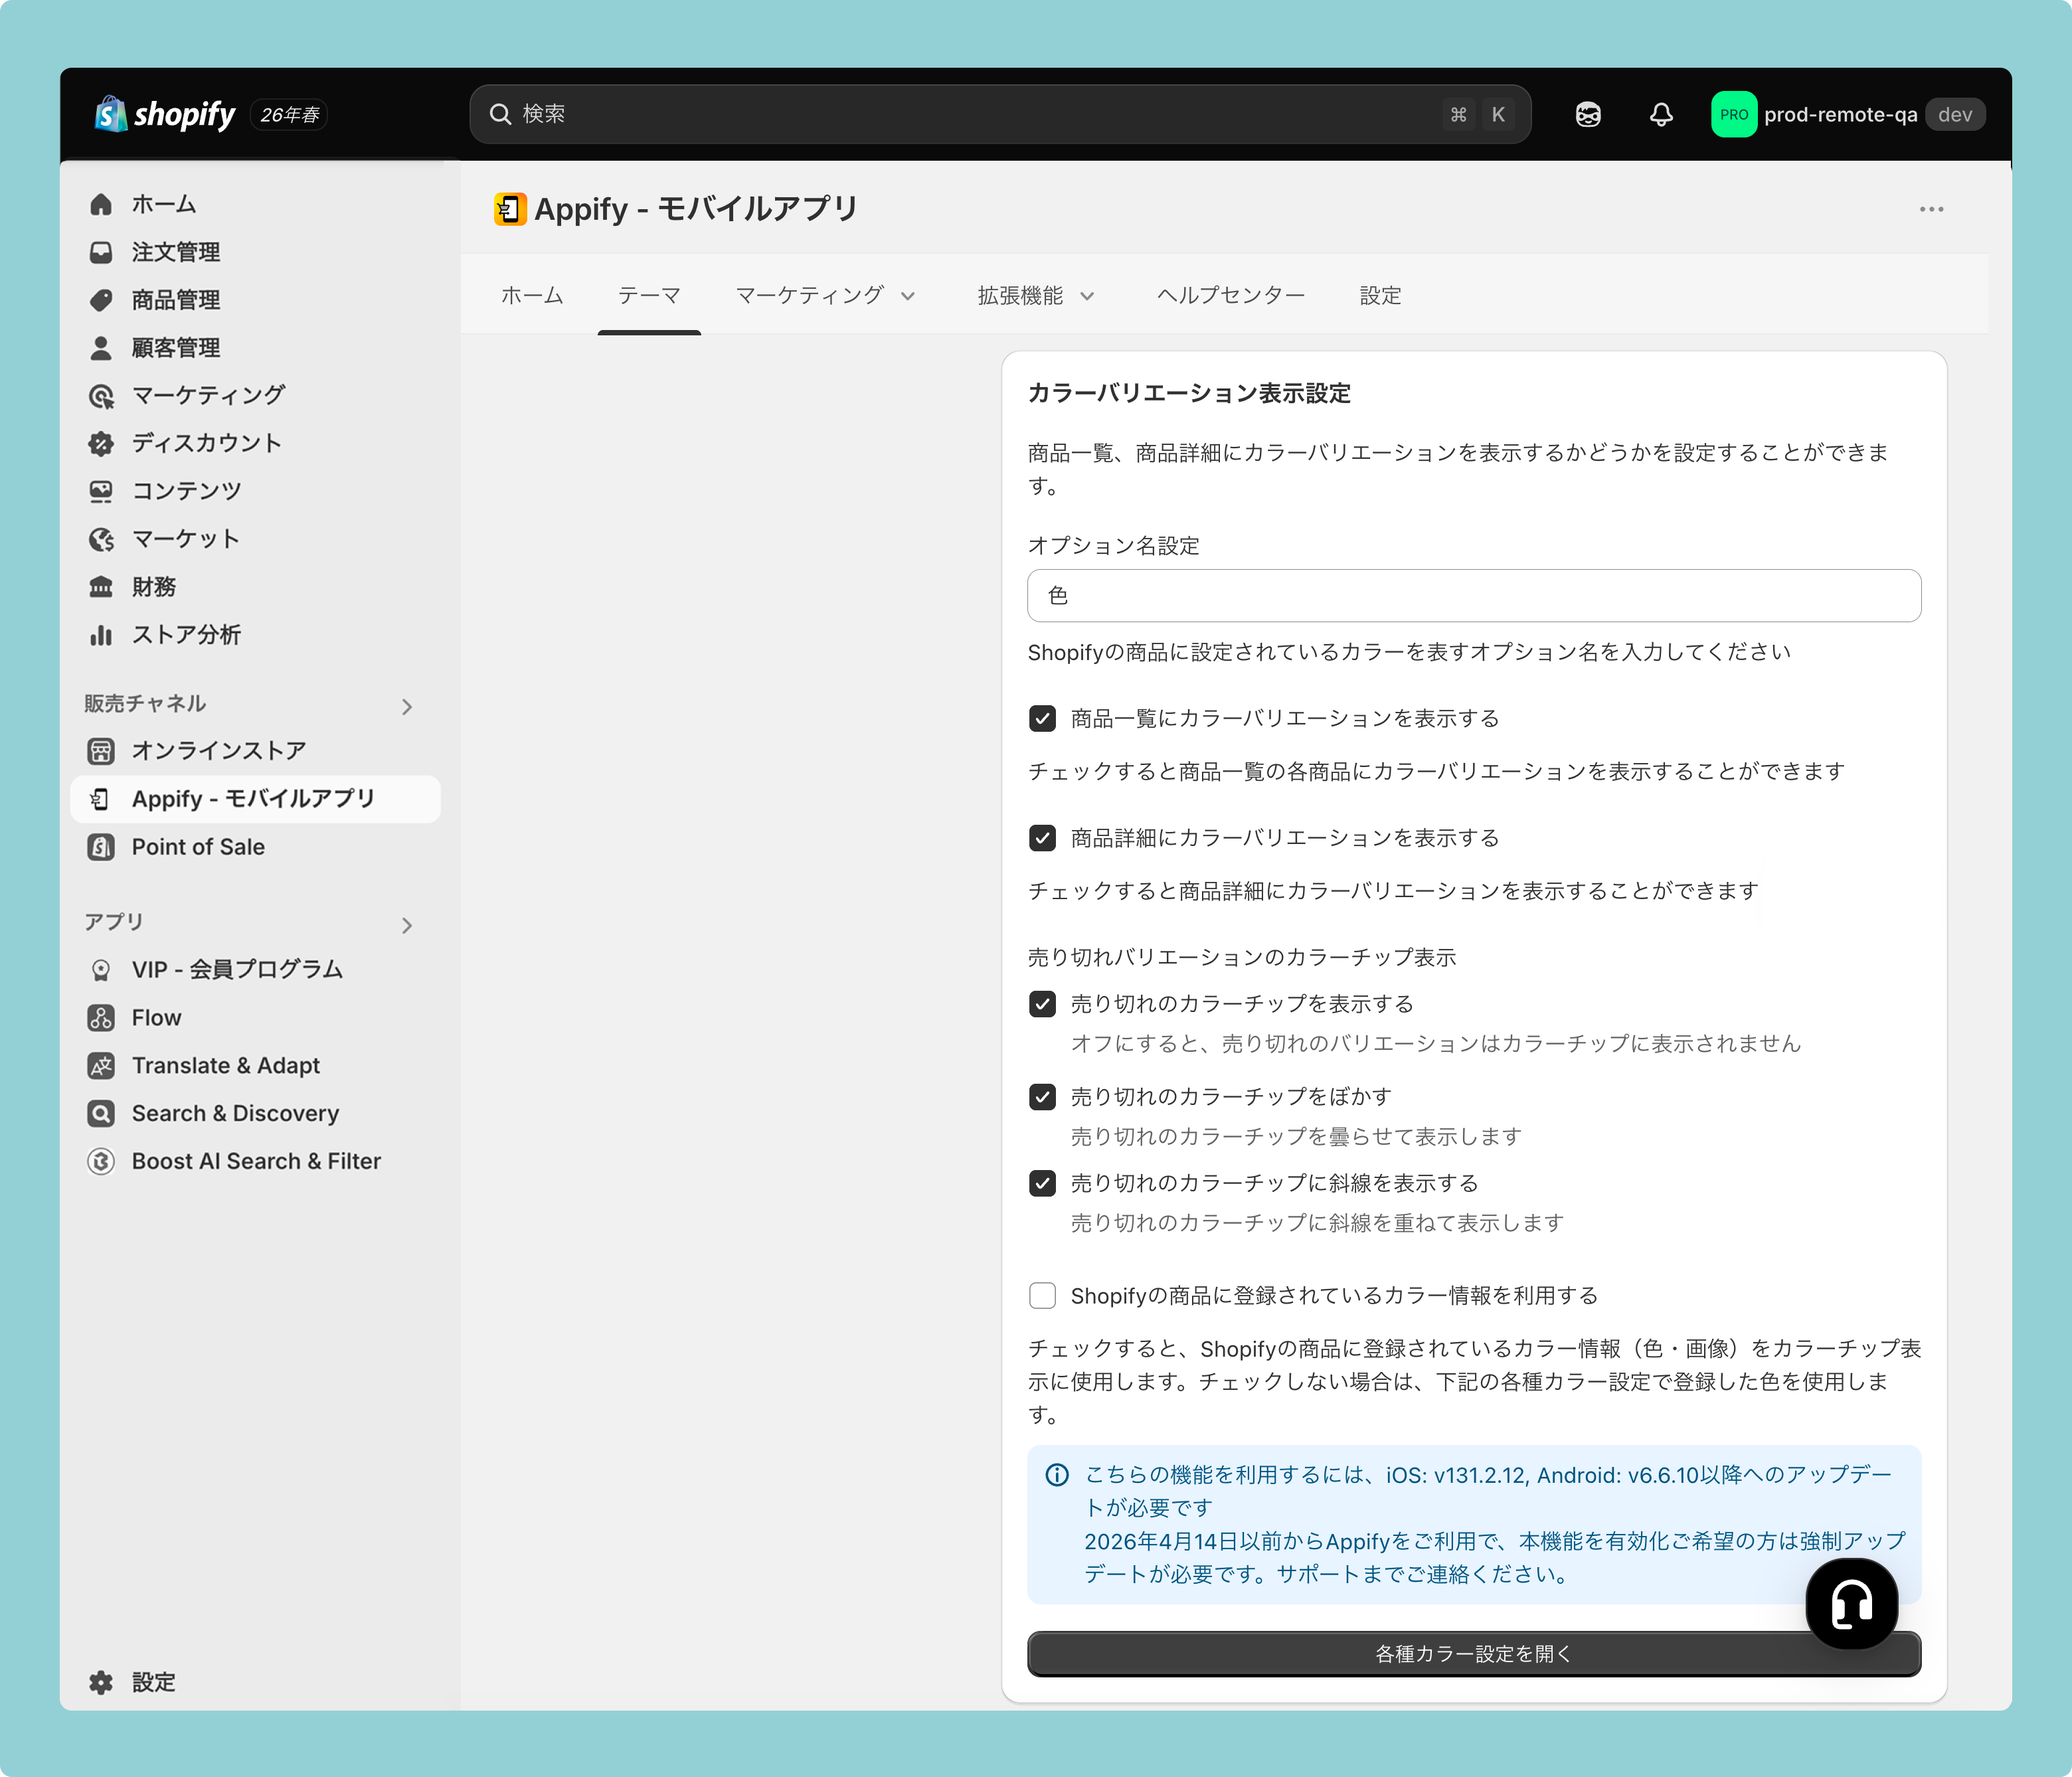
Task: Click the Shopify logo
Action: point(165,114)
